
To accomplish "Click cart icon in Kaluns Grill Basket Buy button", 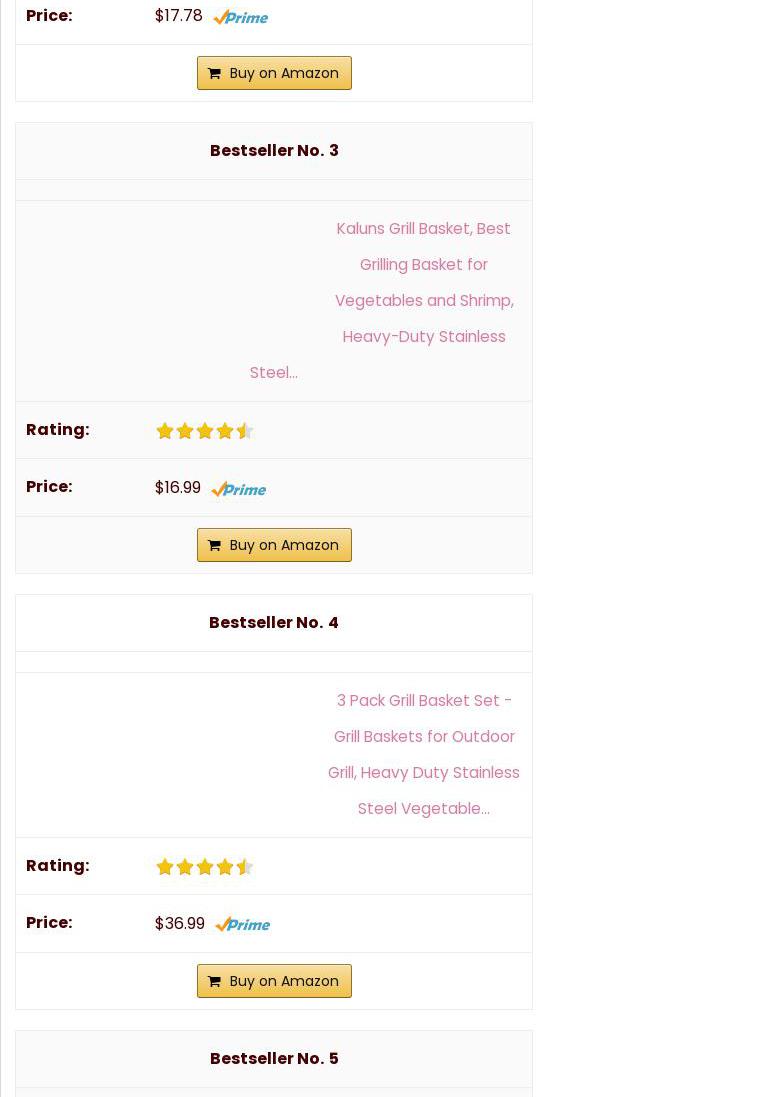I will tap(214, 545).
